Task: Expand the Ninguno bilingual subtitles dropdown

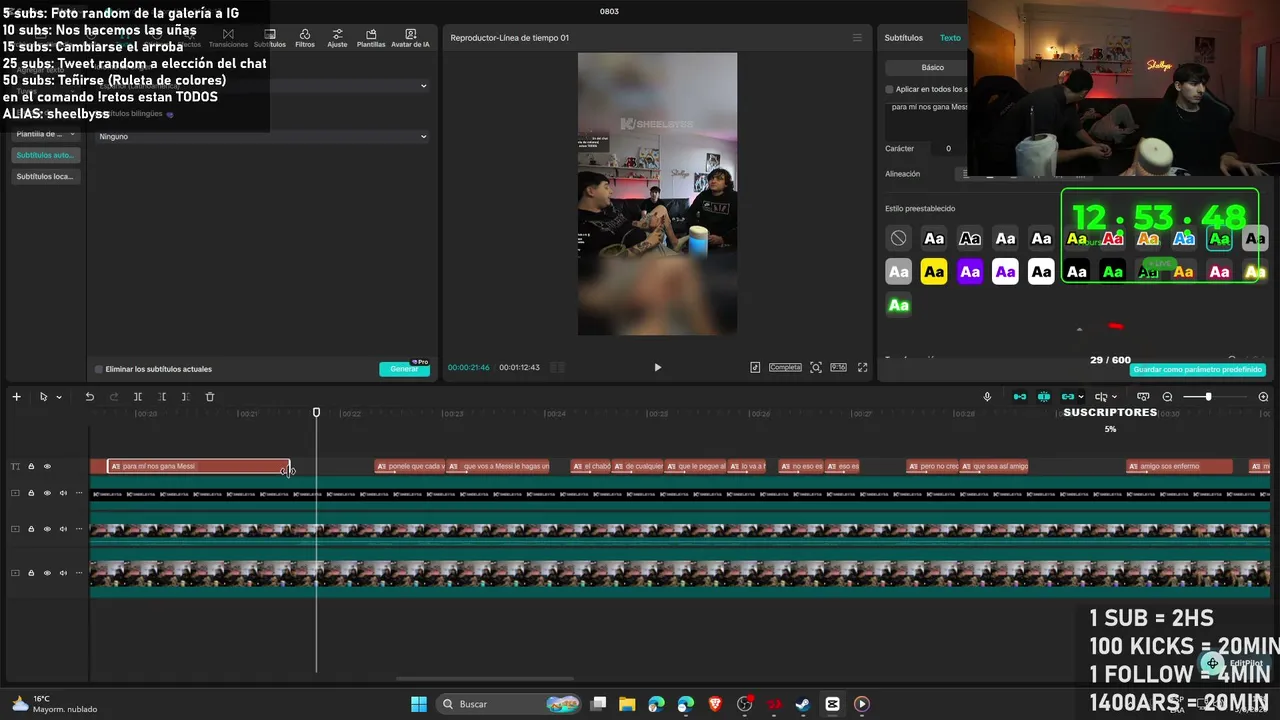Action: (x=262, y=136)
